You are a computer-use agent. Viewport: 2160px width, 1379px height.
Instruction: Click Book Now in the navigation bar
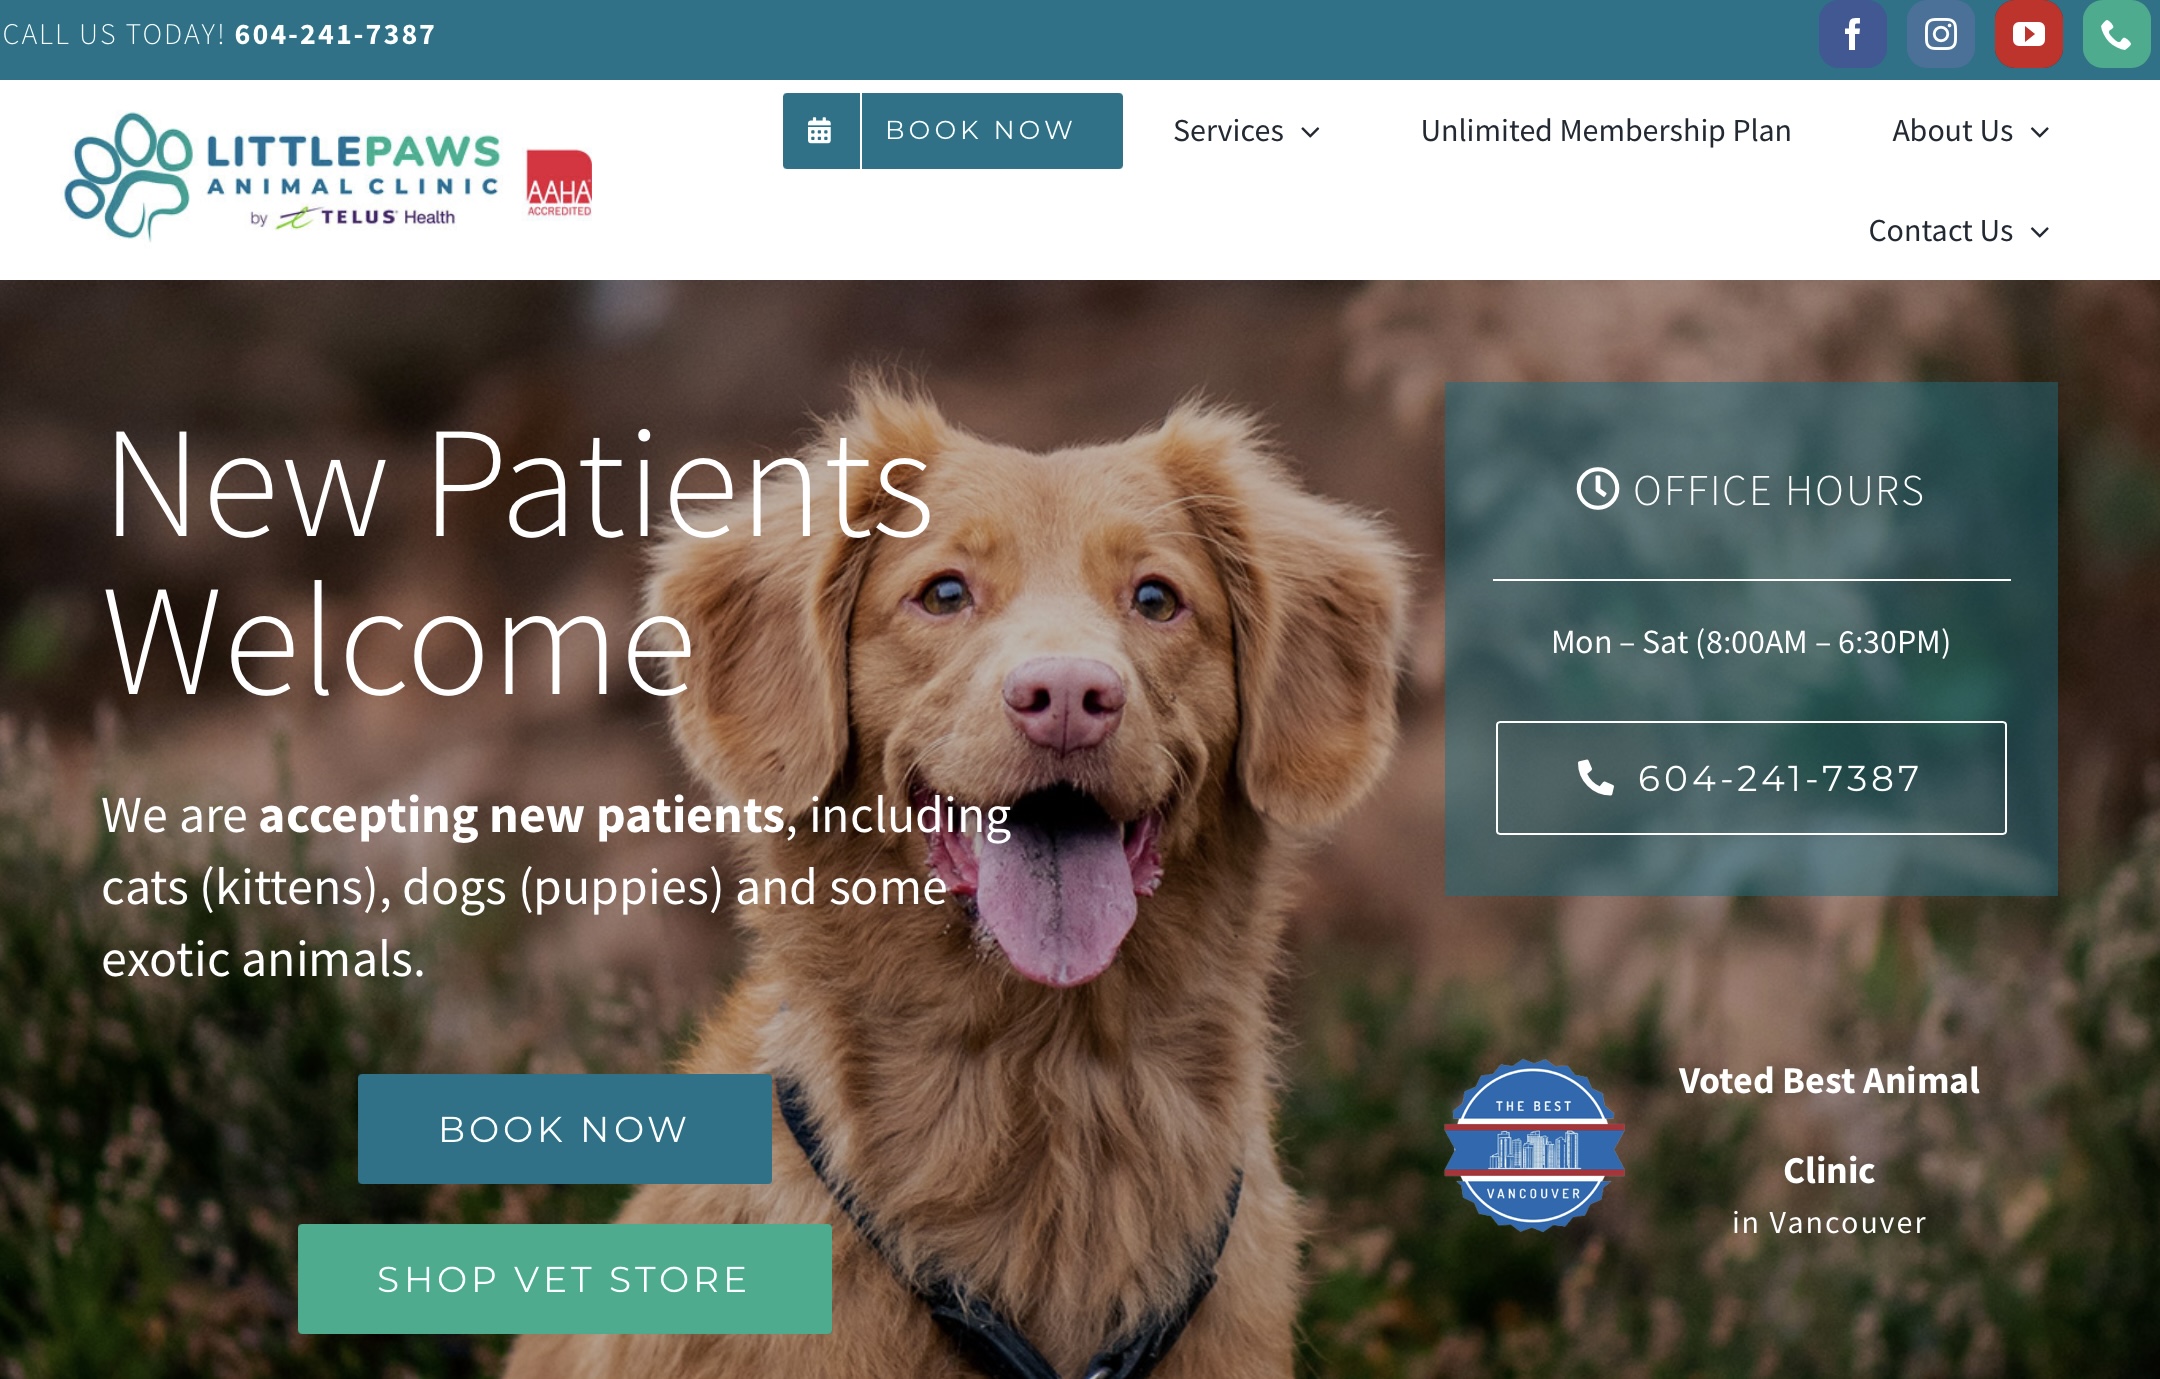tap(979, 131)
